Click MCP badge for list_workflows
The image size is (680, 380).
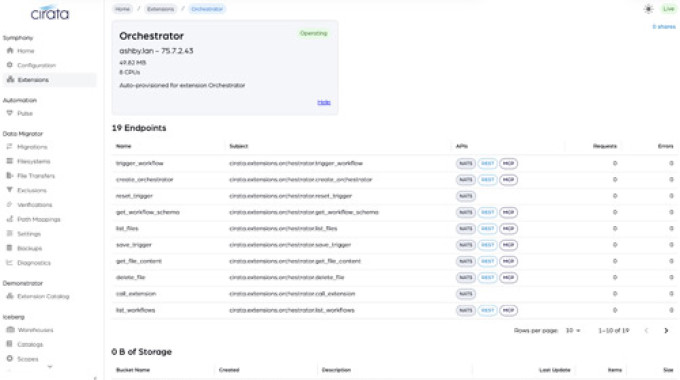pyautogui.click(x=508, y=310)
